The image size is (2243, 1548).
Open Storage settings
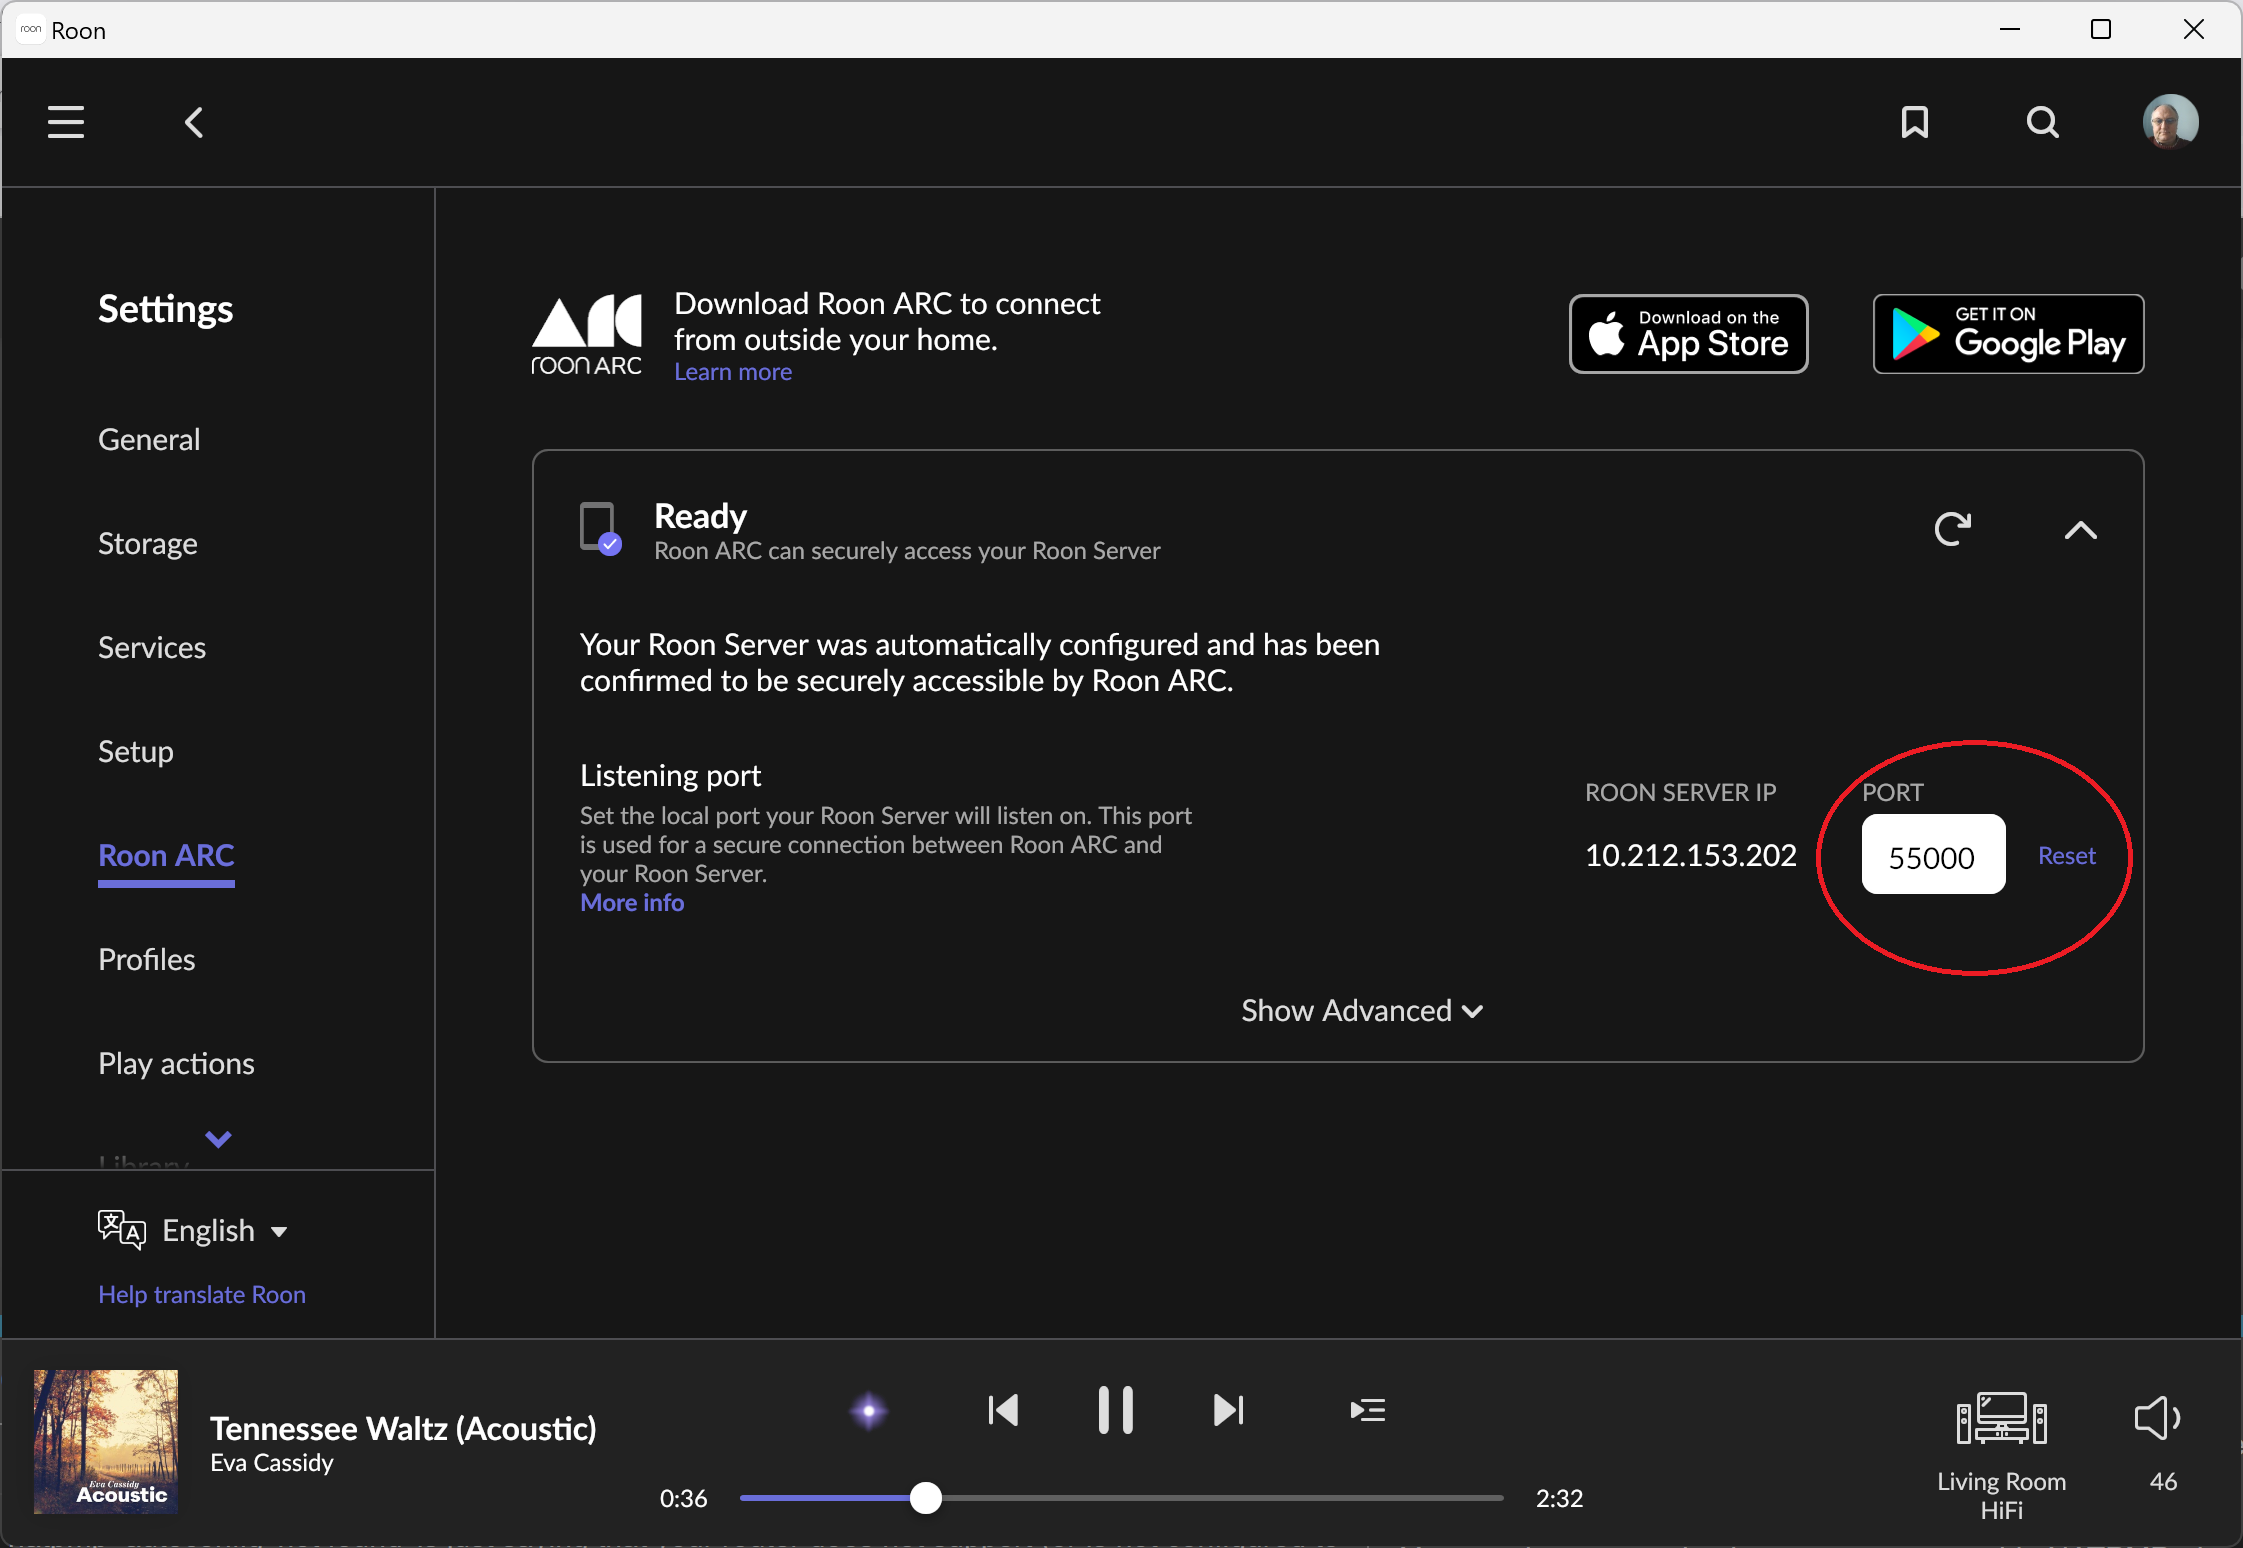[x=147, y=543]
